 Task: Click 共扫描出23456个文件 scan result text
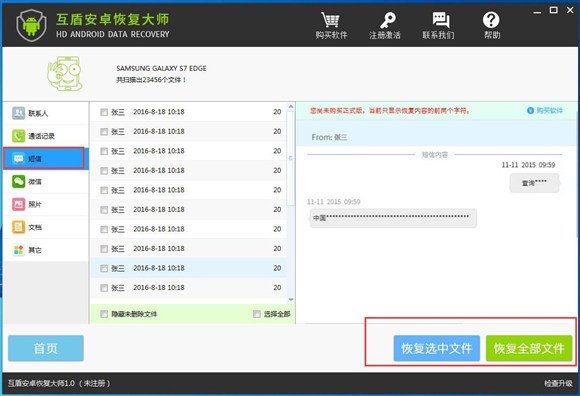(x=151, y=79)
